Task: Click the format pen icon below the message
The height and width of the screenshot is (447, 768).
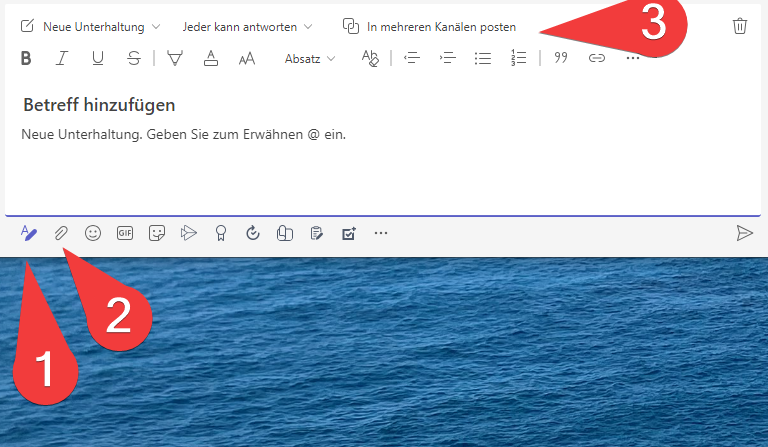Action: (x=29, y=233)
